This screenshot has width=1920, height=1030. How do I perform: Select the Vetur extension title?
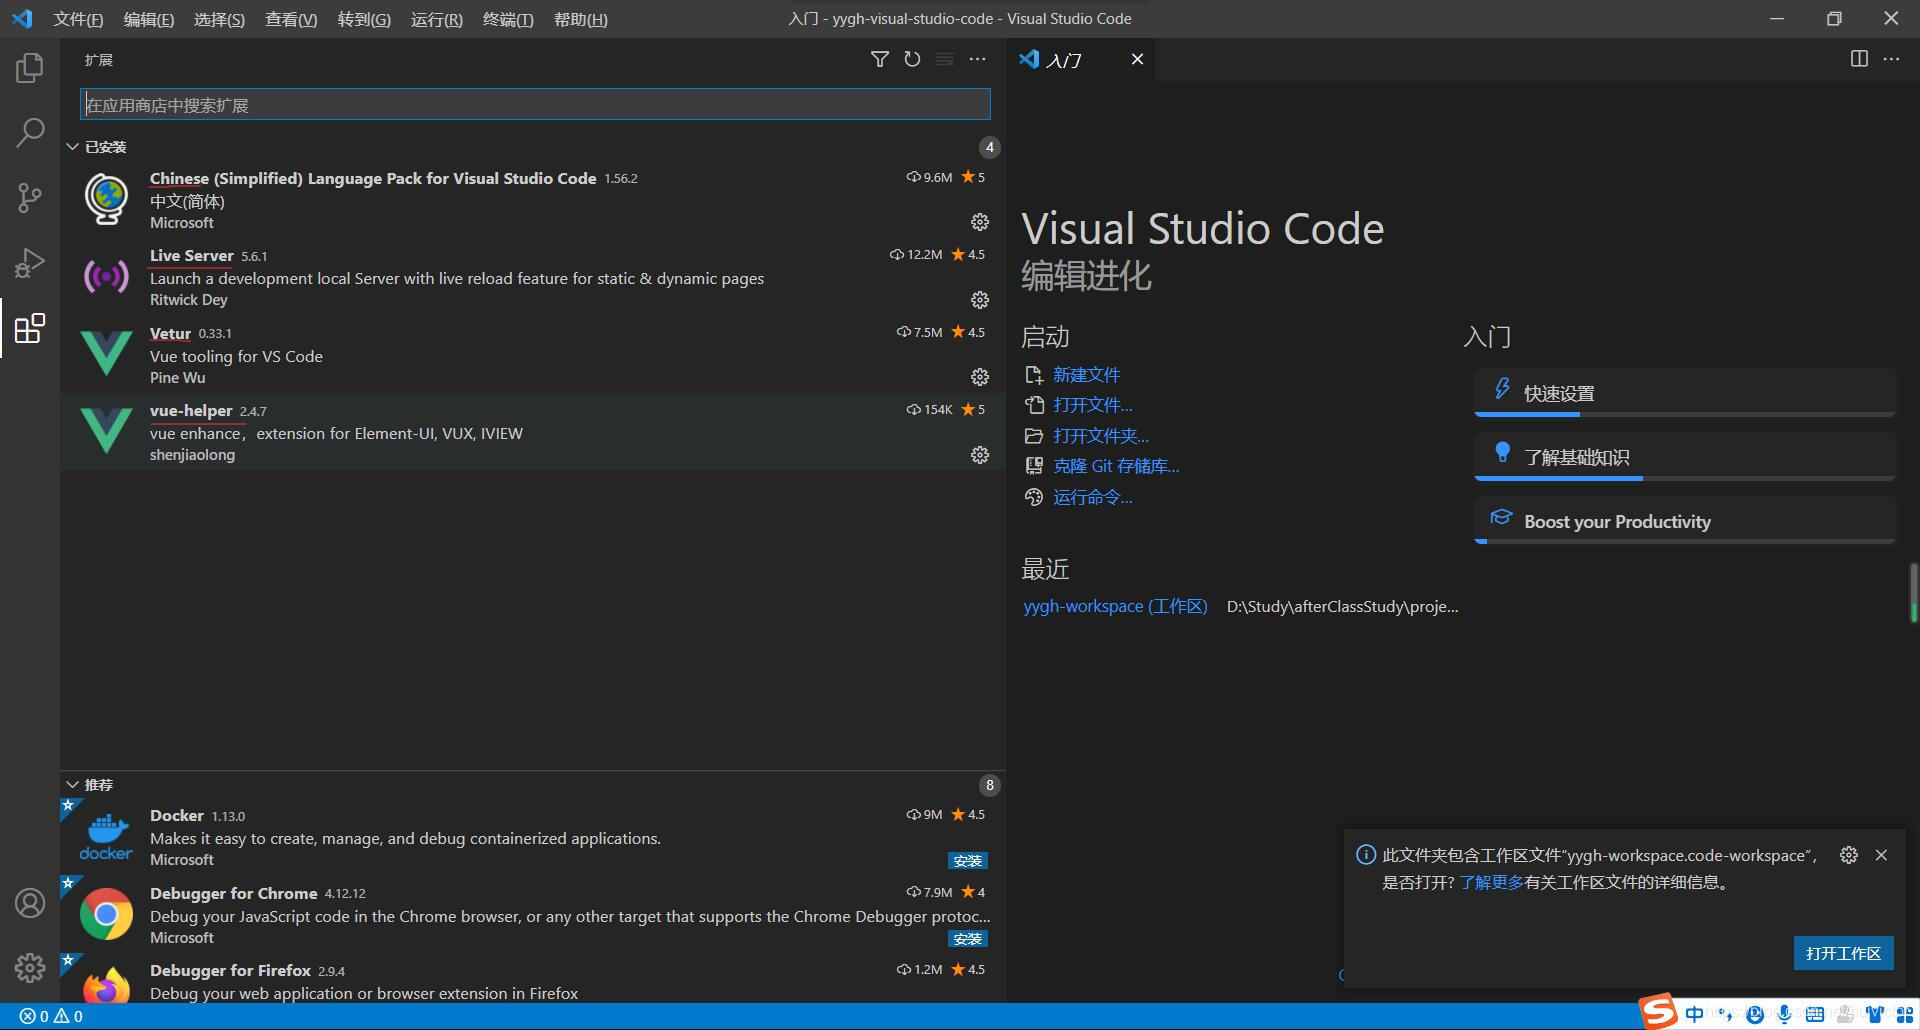tap(170, 333)
